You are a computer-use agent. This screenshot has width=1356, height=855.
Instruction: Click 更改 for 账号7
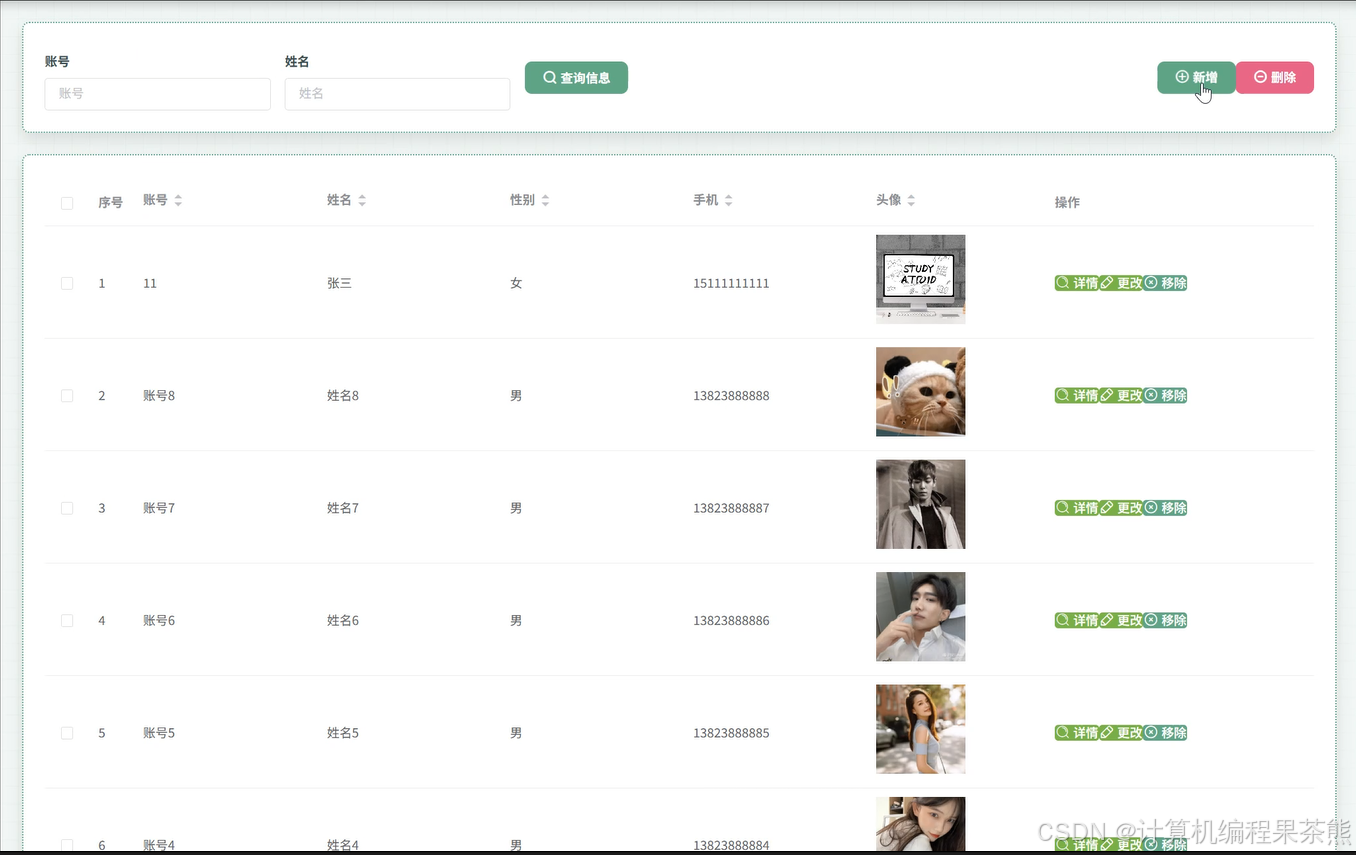tap(1121, 508)
